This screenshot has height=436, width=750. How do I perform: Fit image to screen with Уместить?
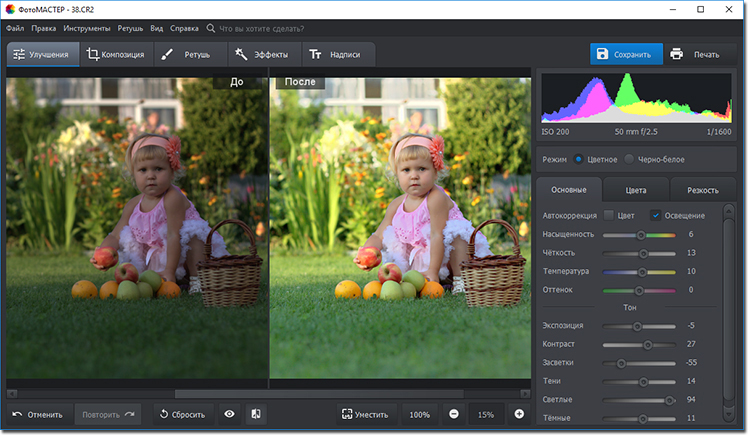(364, 414)
